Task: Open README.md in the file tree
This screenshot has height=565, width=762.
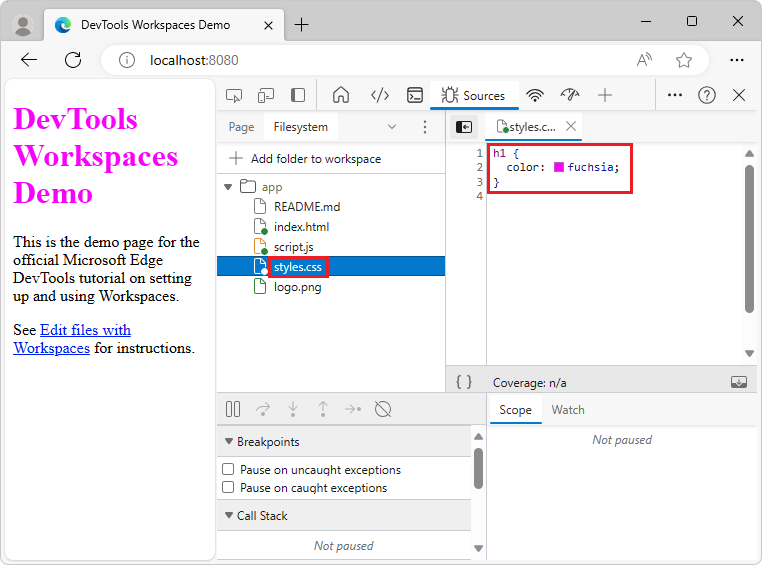Action: pyautogui.click(x=307, y=207)
